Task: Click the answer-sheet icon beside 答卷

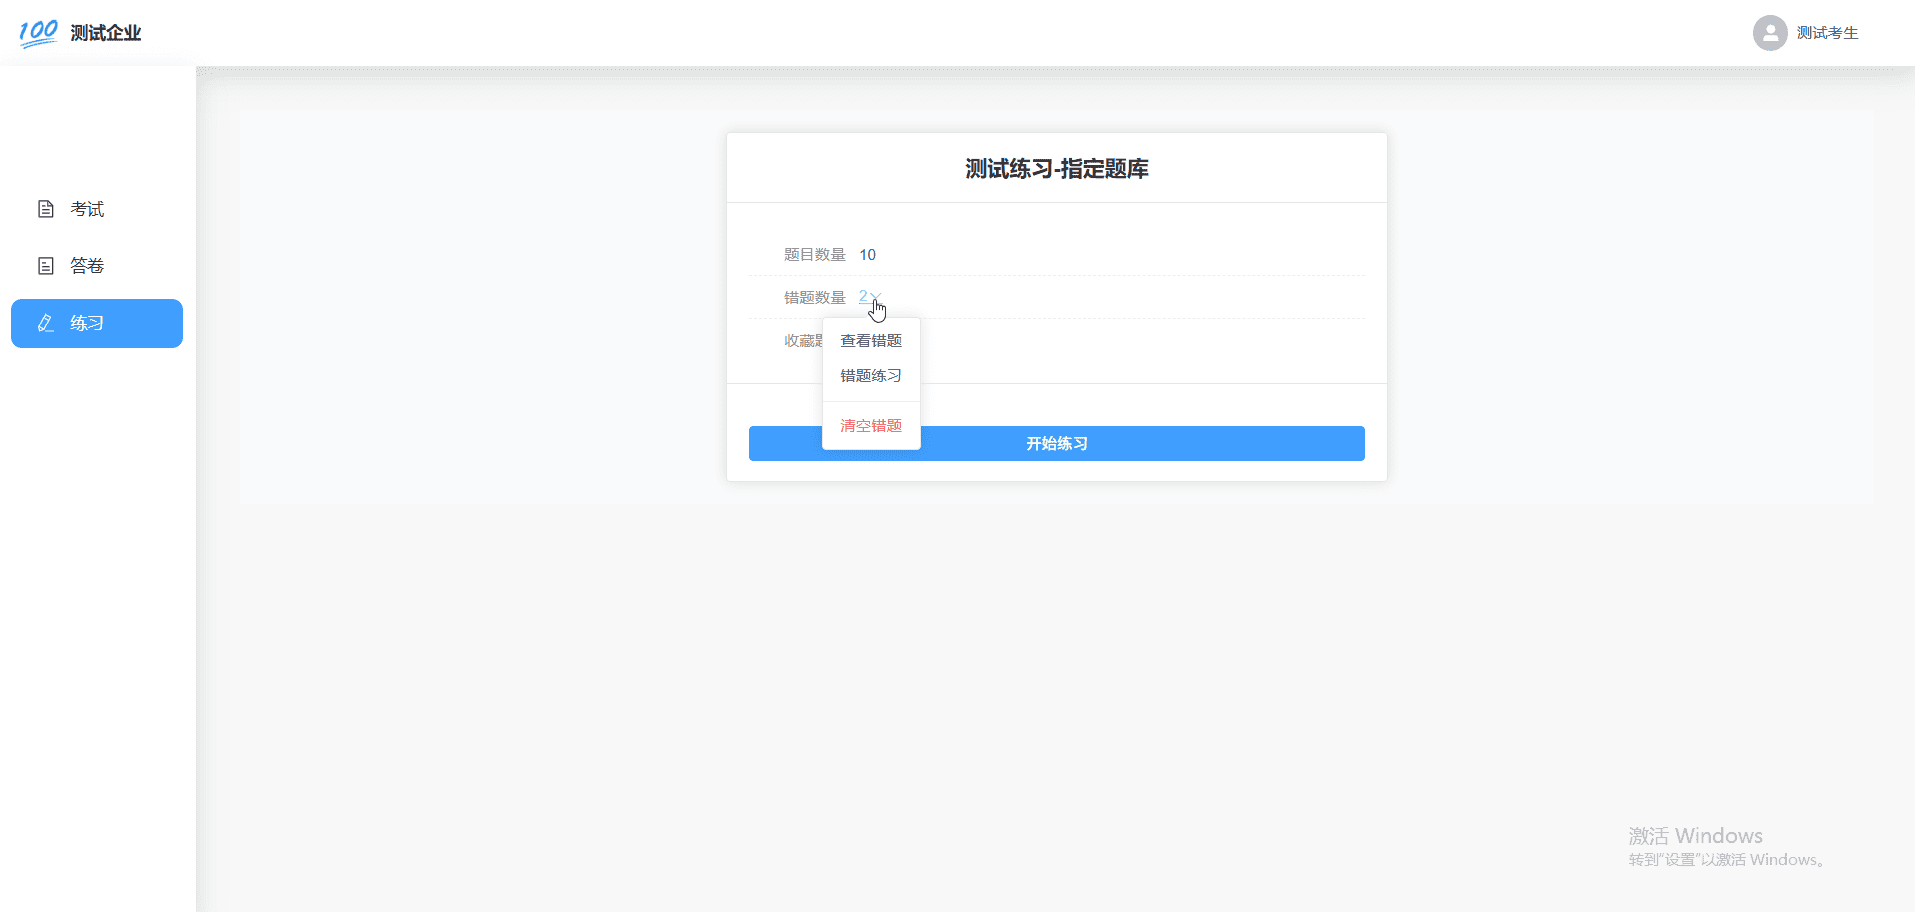Action: pos(44,265)
